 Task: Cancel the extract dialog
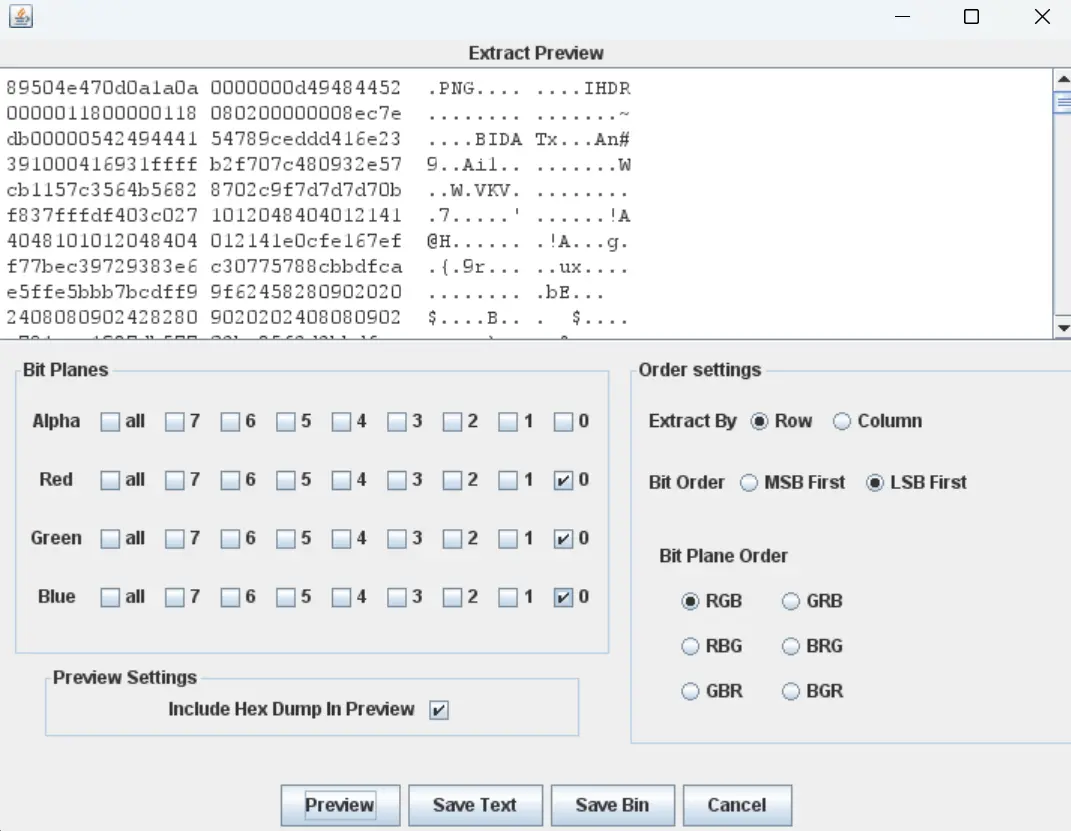[x=736, y=805]
